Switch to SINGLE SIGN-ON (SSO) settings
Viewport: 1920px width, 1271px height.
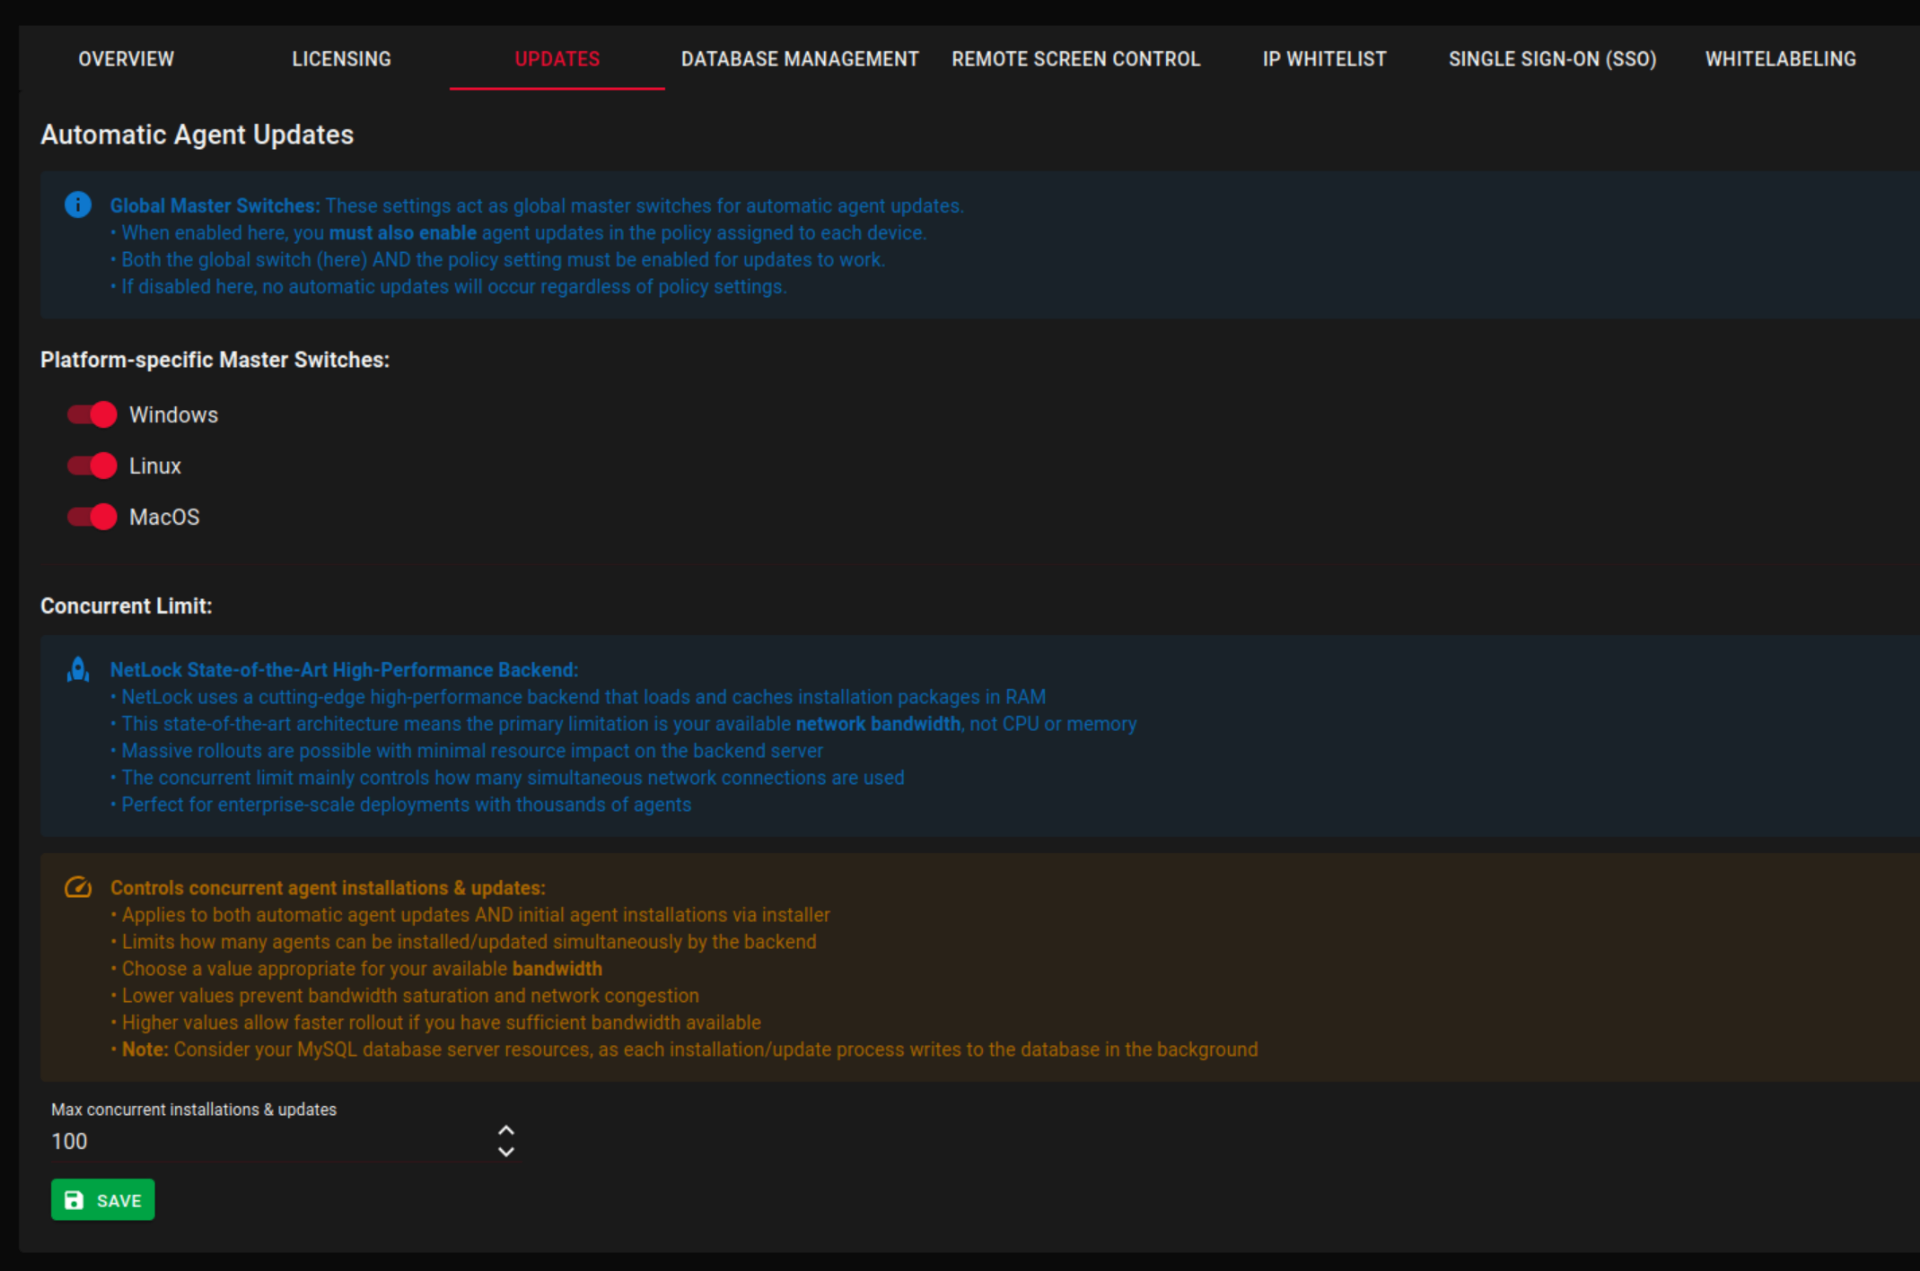[x=1552, y=59]
